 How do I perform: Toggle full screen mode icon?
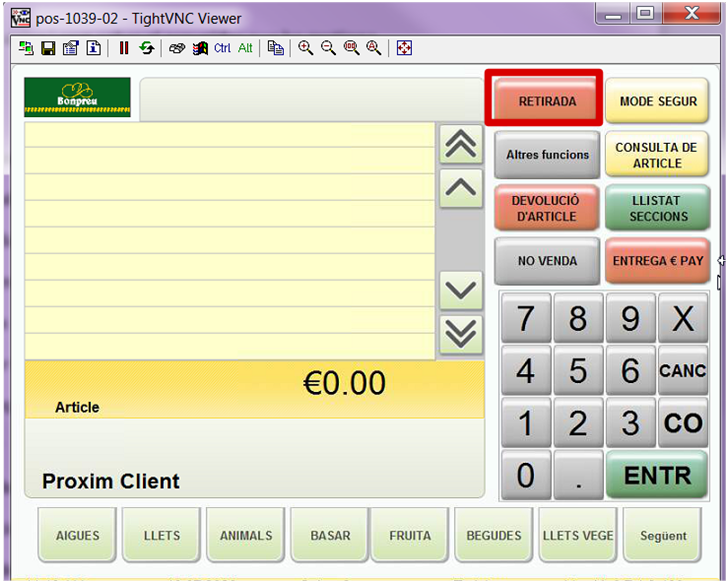click(x=404, y=48)
